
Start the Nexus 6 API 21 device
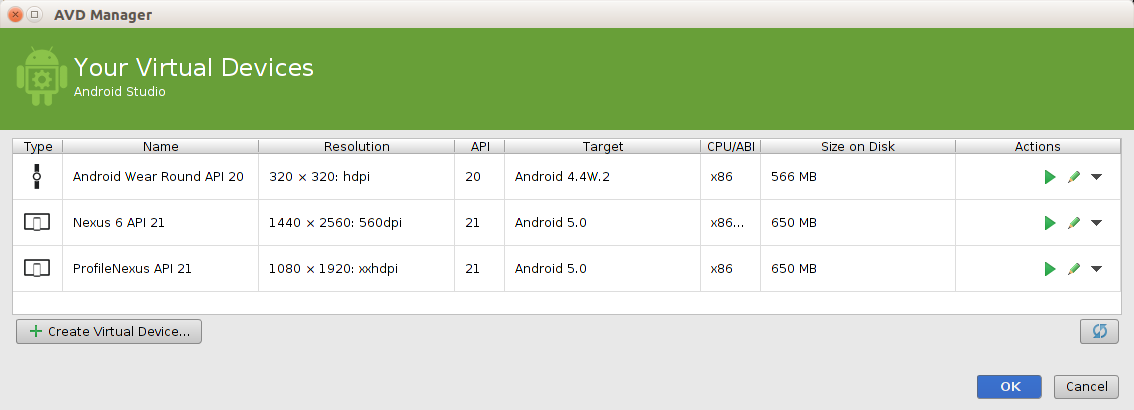point(1050,223)
